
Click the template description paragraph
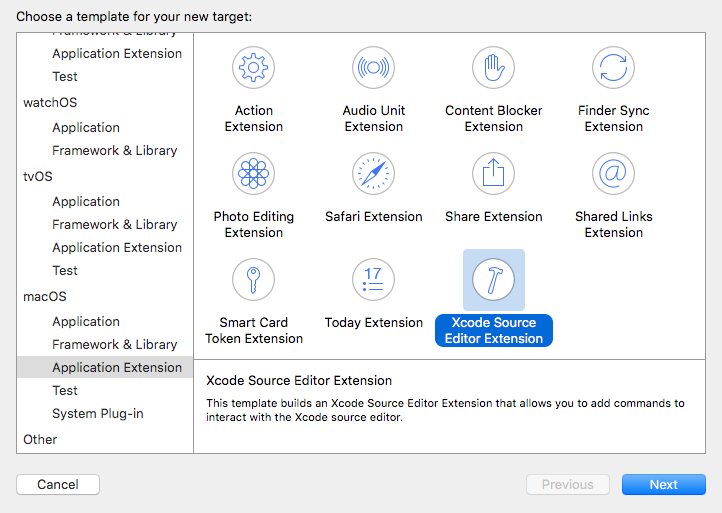[445, 410]
